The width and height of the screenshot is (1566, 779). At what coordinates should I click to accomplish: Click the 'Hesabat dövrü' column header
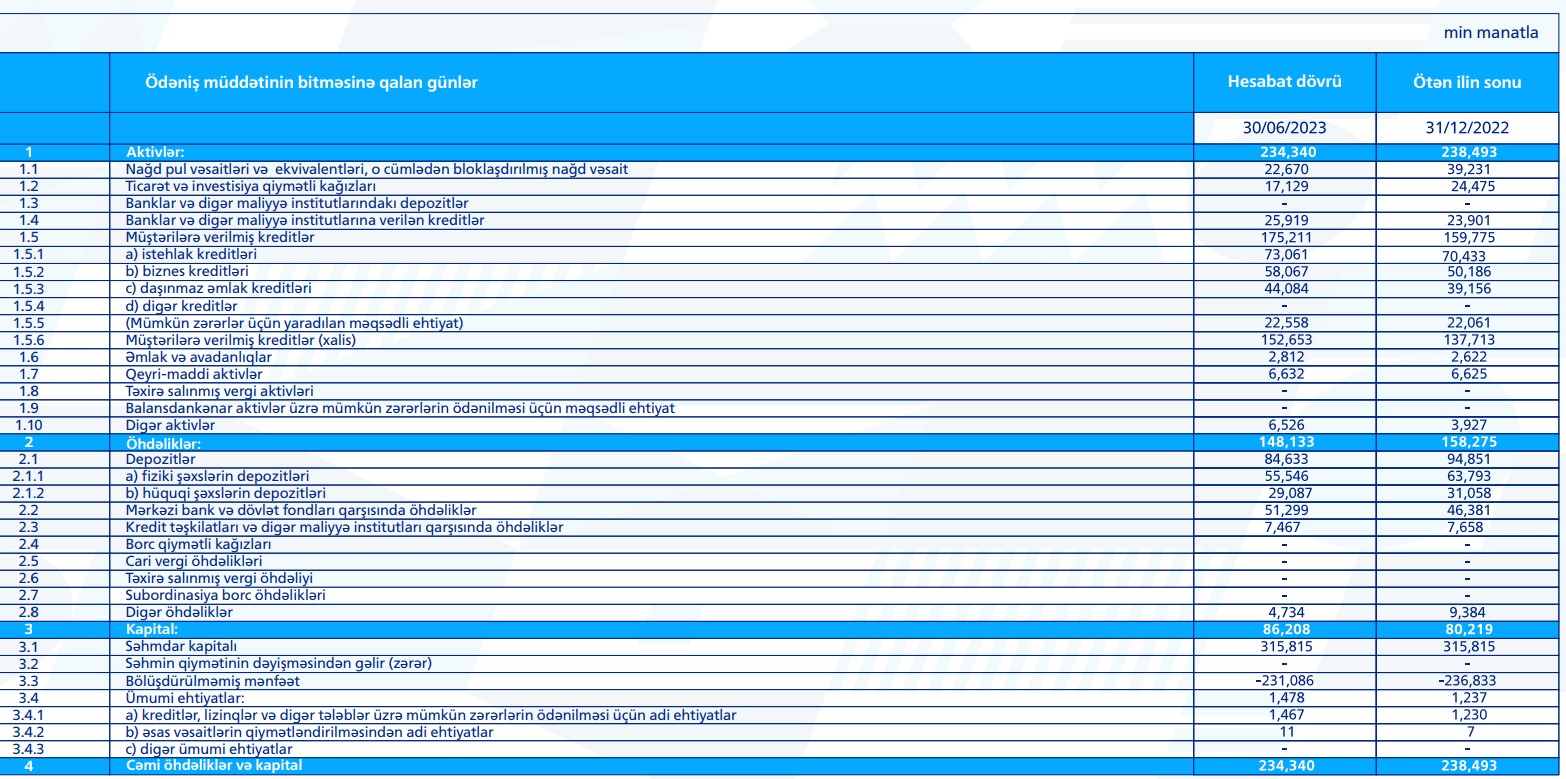pos(1284,81)
